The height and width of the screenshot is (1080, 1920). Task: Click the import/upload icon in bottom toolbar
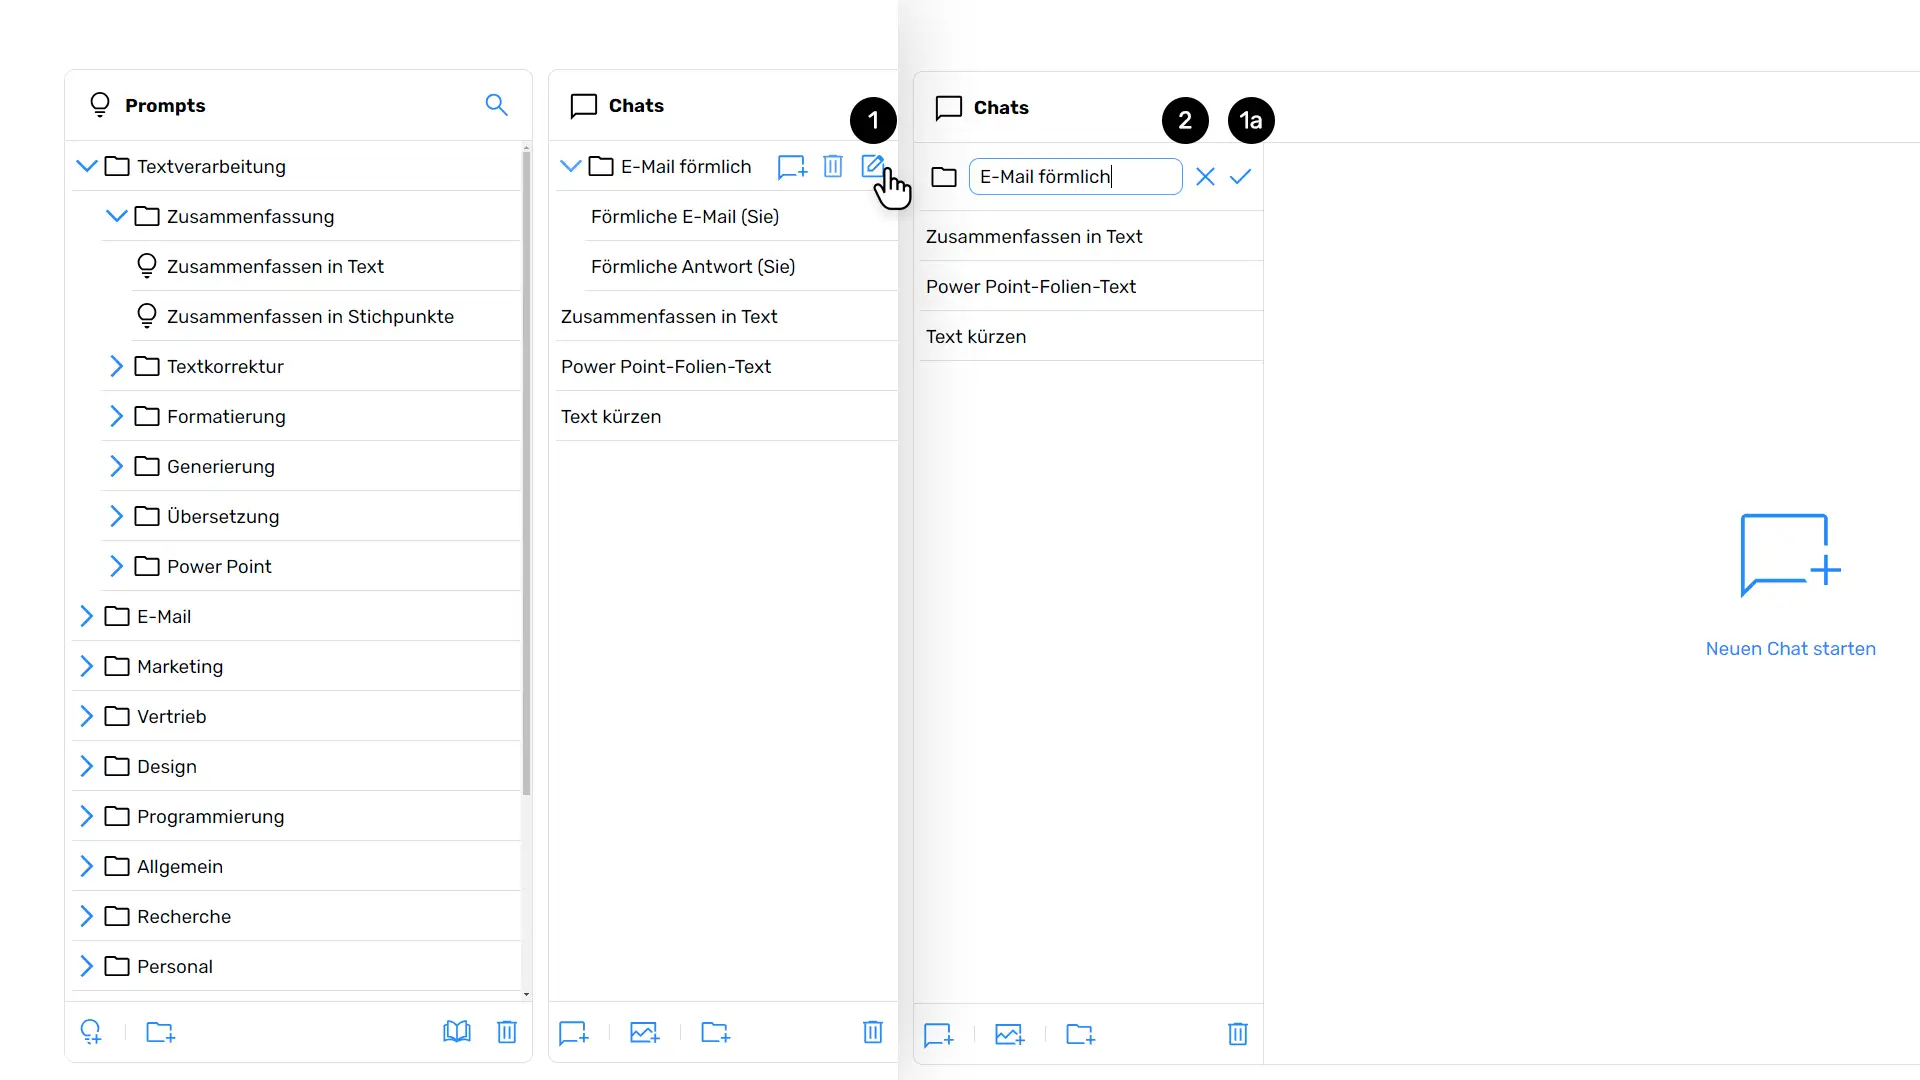click(x=645, y=1034)
